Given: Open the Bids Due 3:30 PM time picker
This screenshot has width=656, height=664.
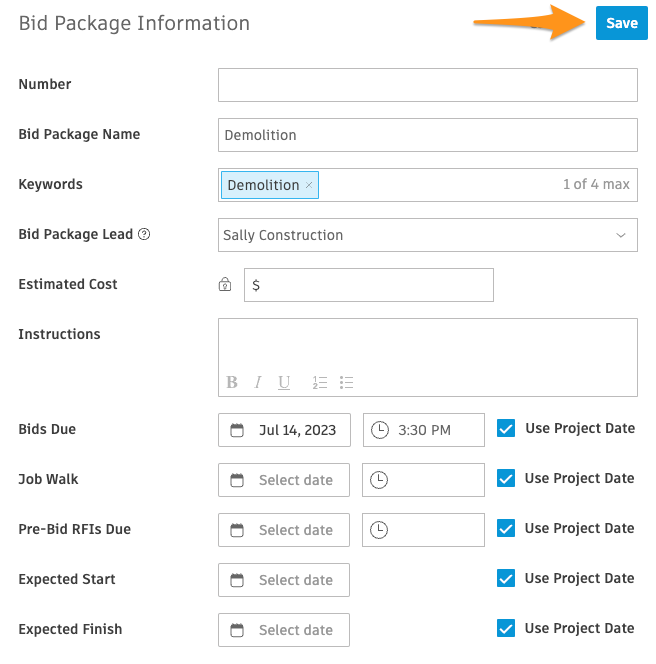Looking at the screenshot, I should pyautogui.click(x=423, y=430).
